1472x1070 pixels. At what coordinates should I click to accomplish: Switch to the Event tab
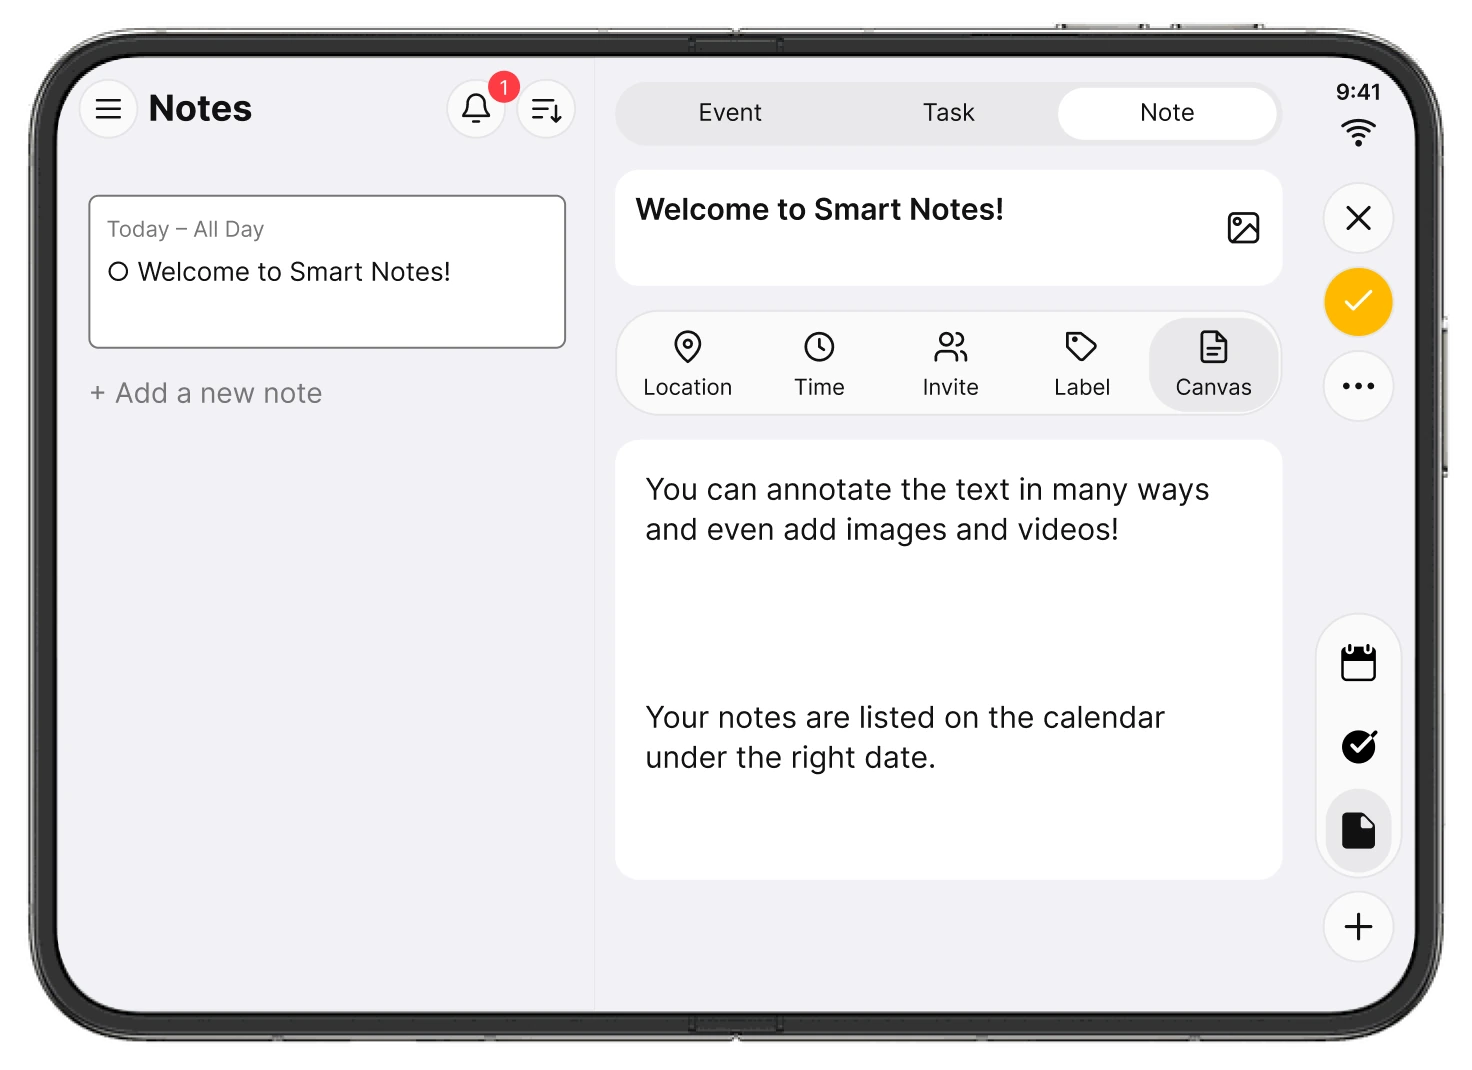pyautogui.click(x=730, y=113)
